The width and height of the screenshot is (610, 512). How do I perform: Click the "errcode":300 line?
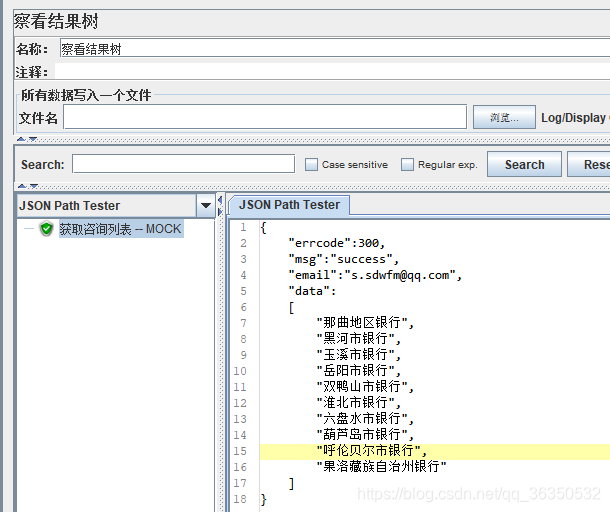pyautogui.click(x=337, y=243)
